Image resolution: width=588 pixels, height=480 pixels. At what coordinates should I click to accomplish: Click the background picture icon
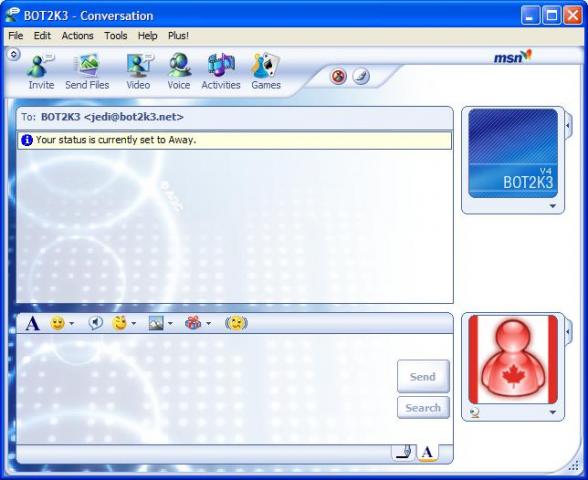(x=156, y=323)
